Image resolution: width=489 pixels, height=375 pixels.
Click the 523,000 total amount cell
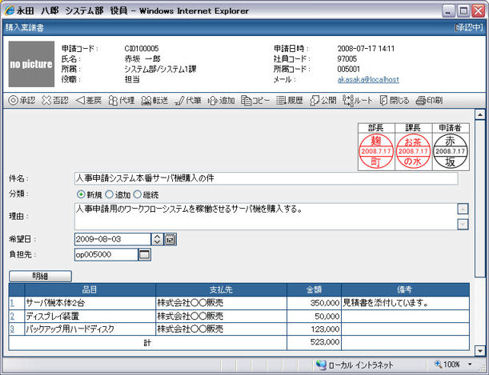[x=314, y=343]
